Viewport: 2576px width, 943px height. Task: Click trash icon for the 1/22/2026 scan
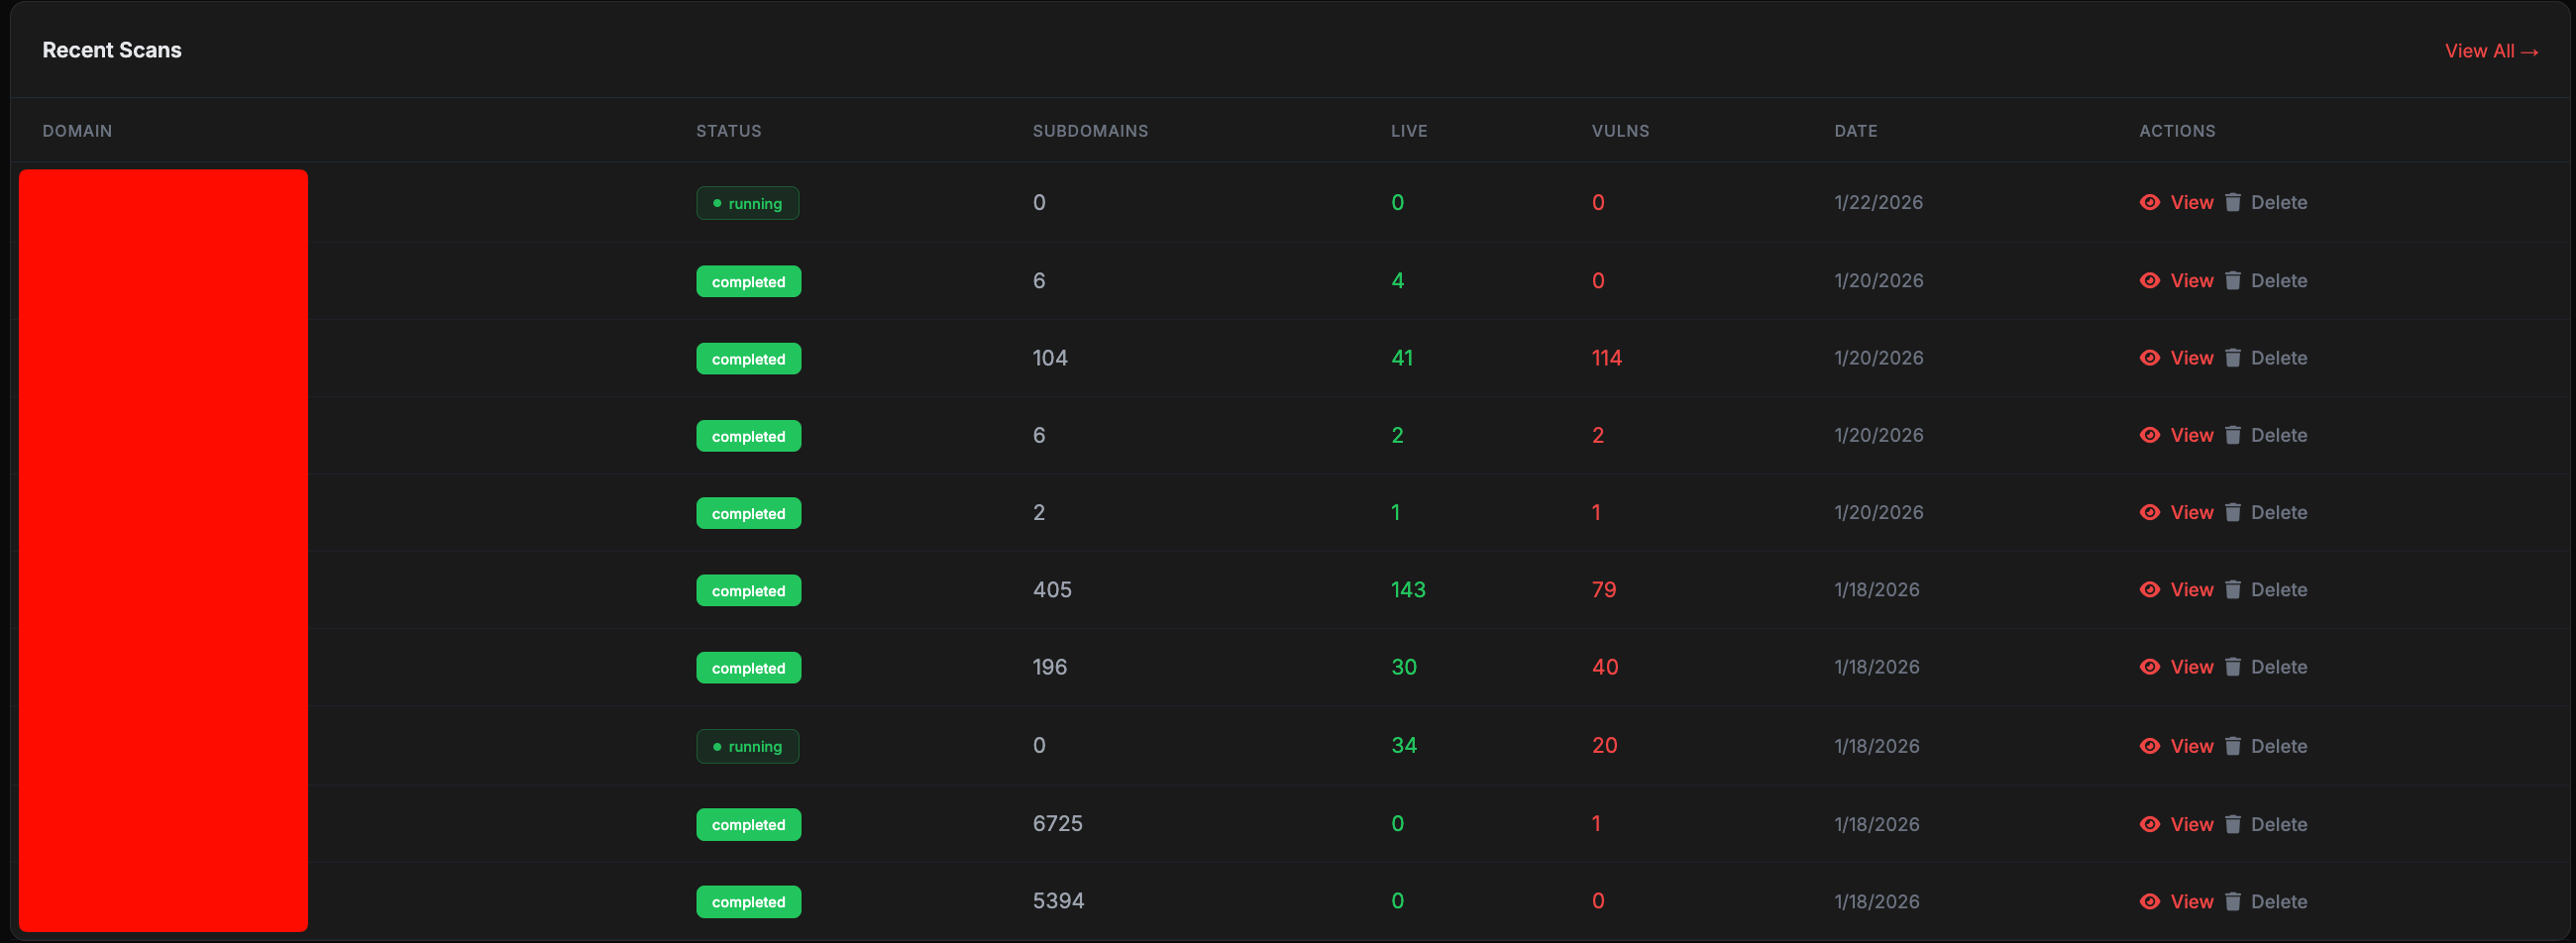pos(2232,202)
